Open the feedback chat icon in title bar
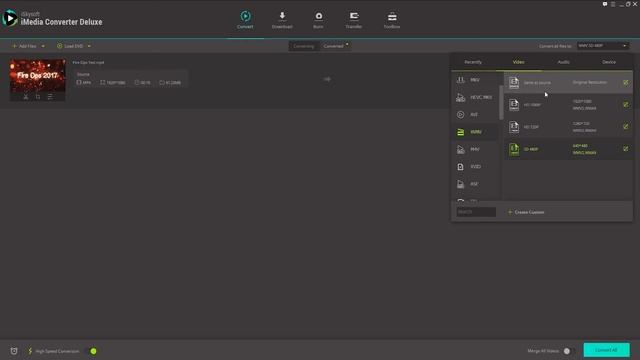 (x=605, y=4)
